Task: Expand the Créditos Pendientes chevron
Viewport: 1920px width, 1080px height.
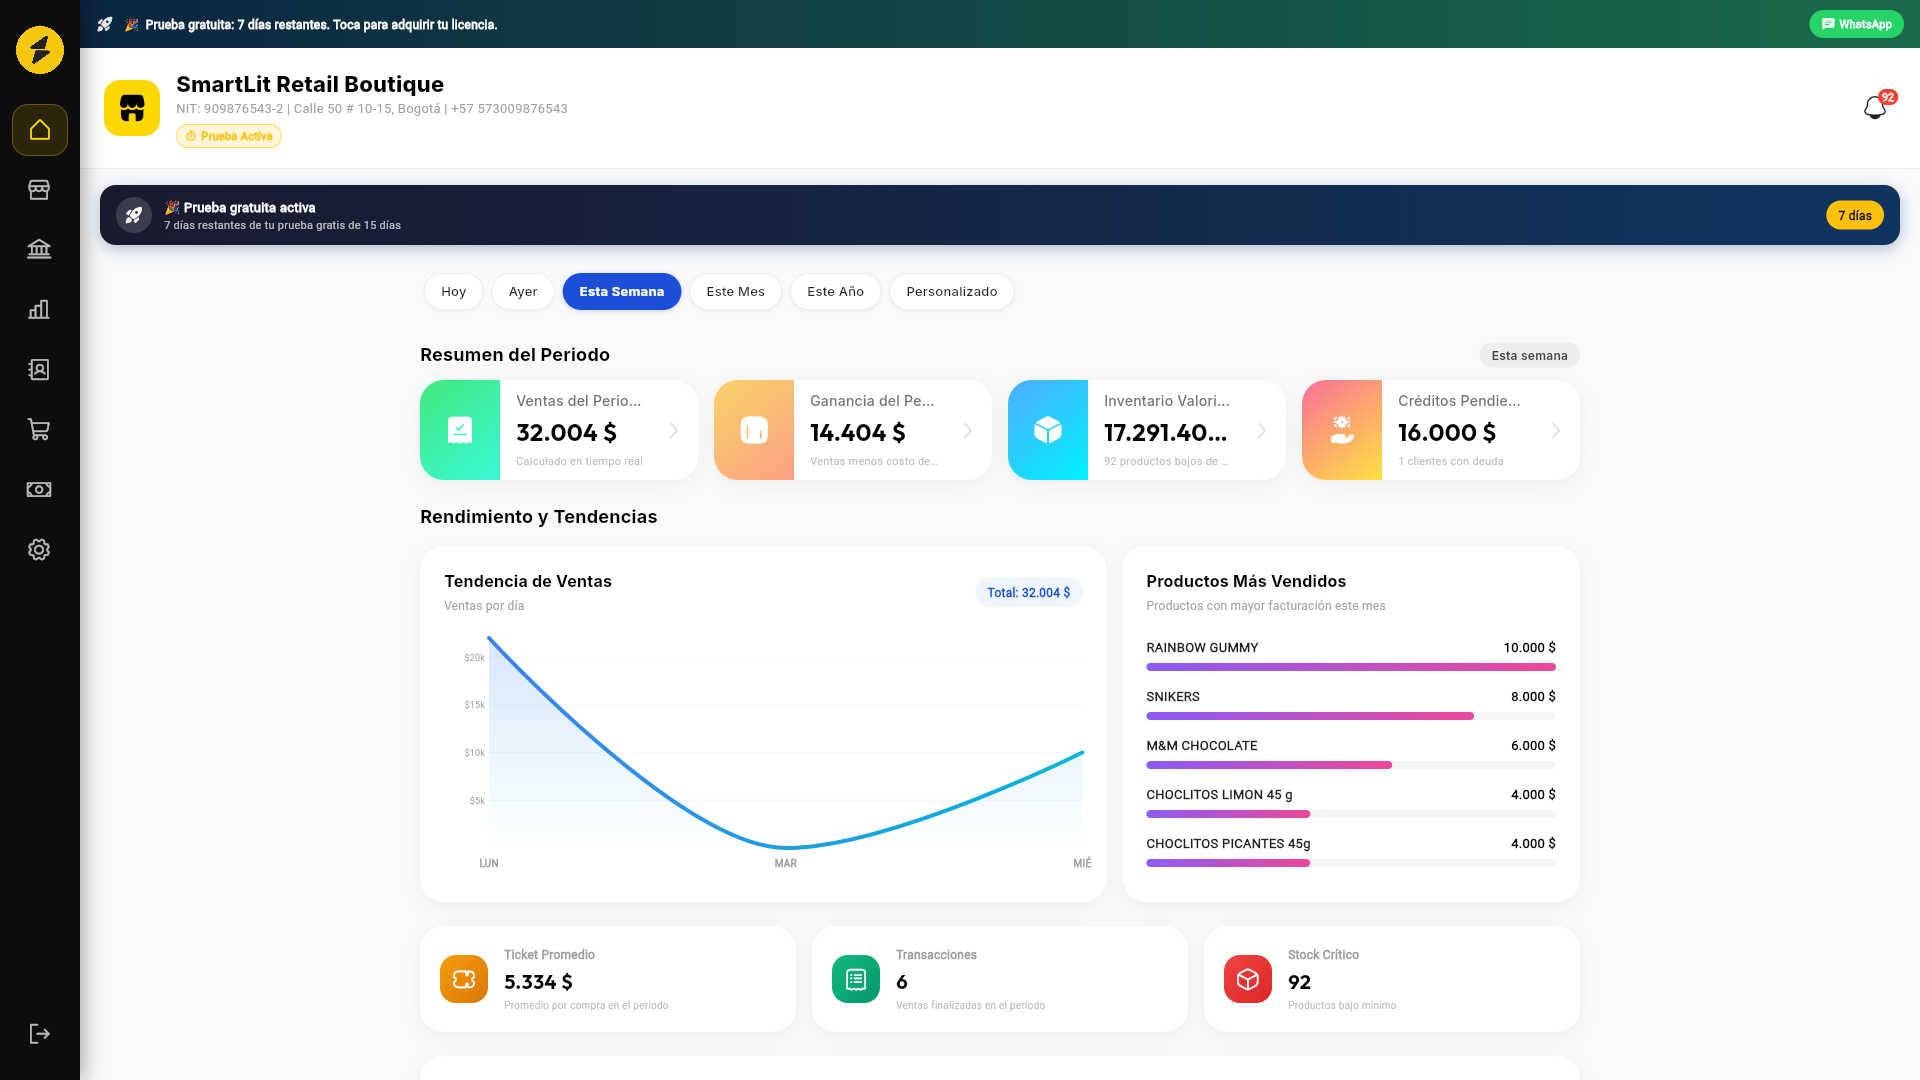Action: click(1556, 430)
